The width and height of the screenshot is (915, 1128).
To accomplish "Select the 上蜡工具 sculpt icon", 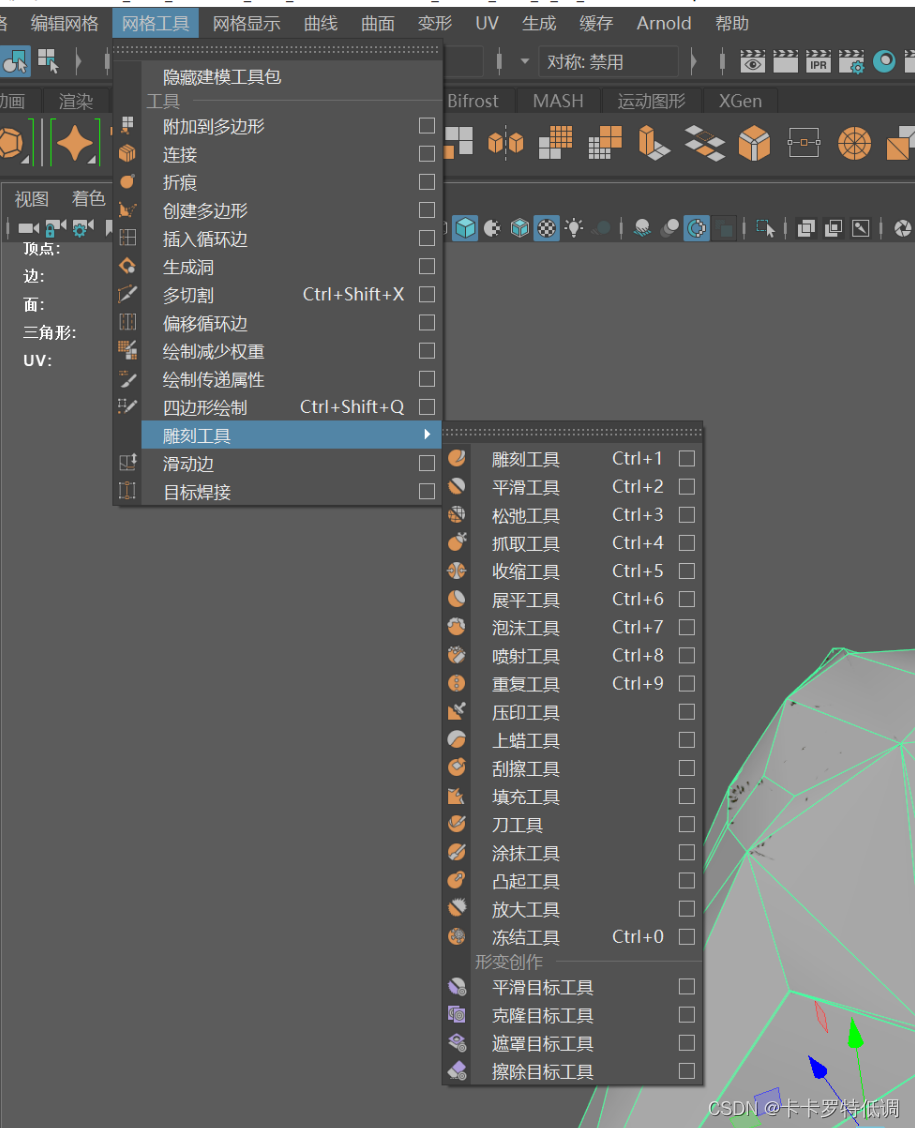I will [457, 740].
